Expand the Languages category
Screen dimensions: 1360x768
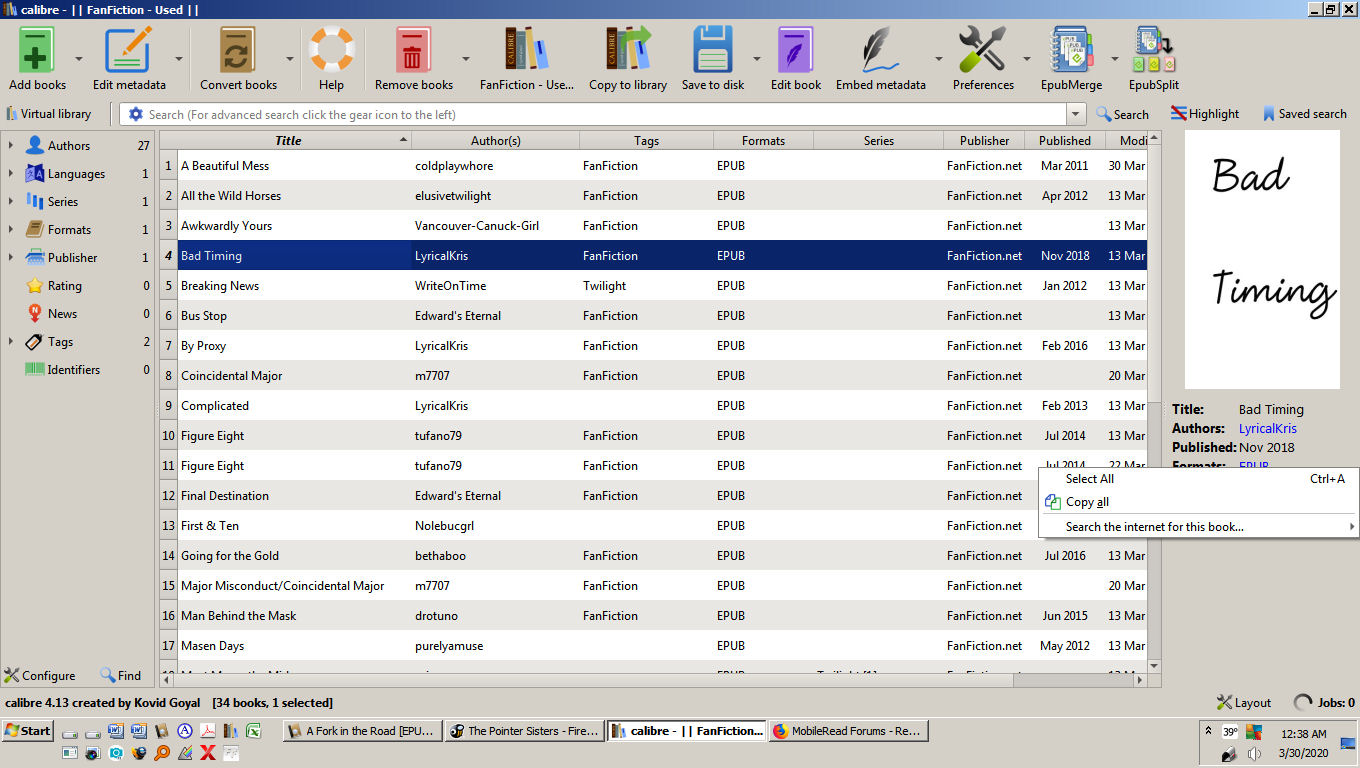(11, 174)
